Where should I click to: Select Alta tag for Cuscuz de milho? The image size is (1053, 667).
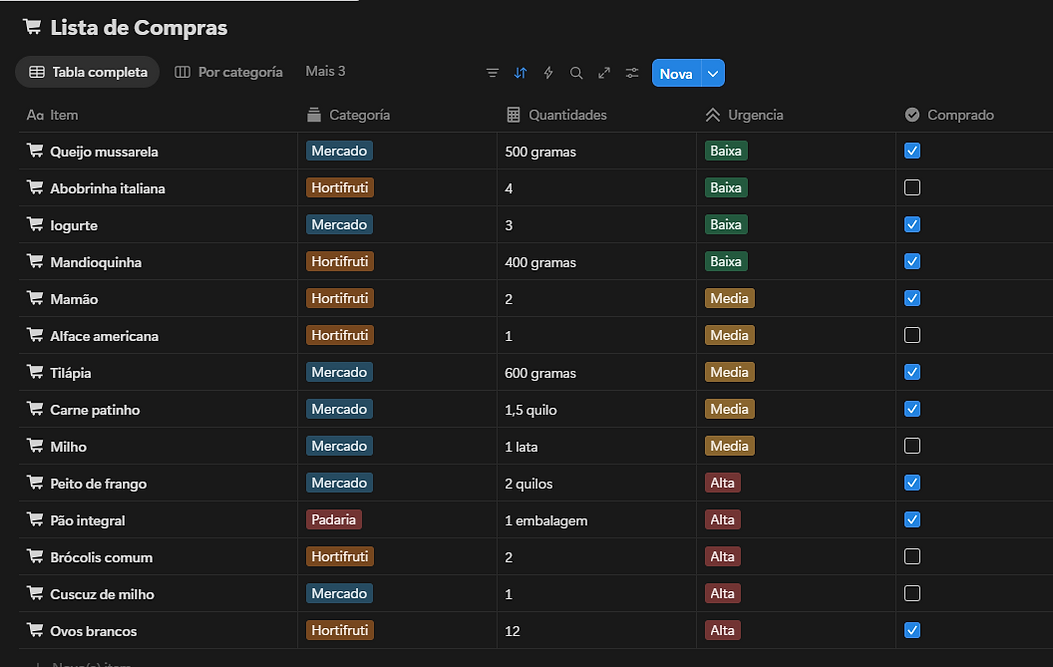tap(723, 594)
